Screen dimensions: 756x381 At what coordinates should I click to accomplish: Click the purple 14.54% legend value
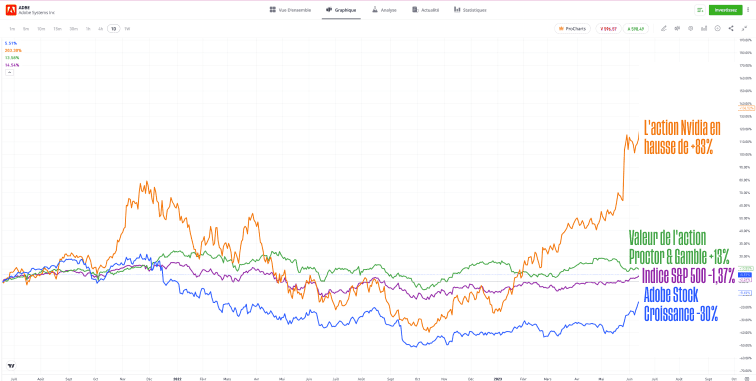coord(12,65)
